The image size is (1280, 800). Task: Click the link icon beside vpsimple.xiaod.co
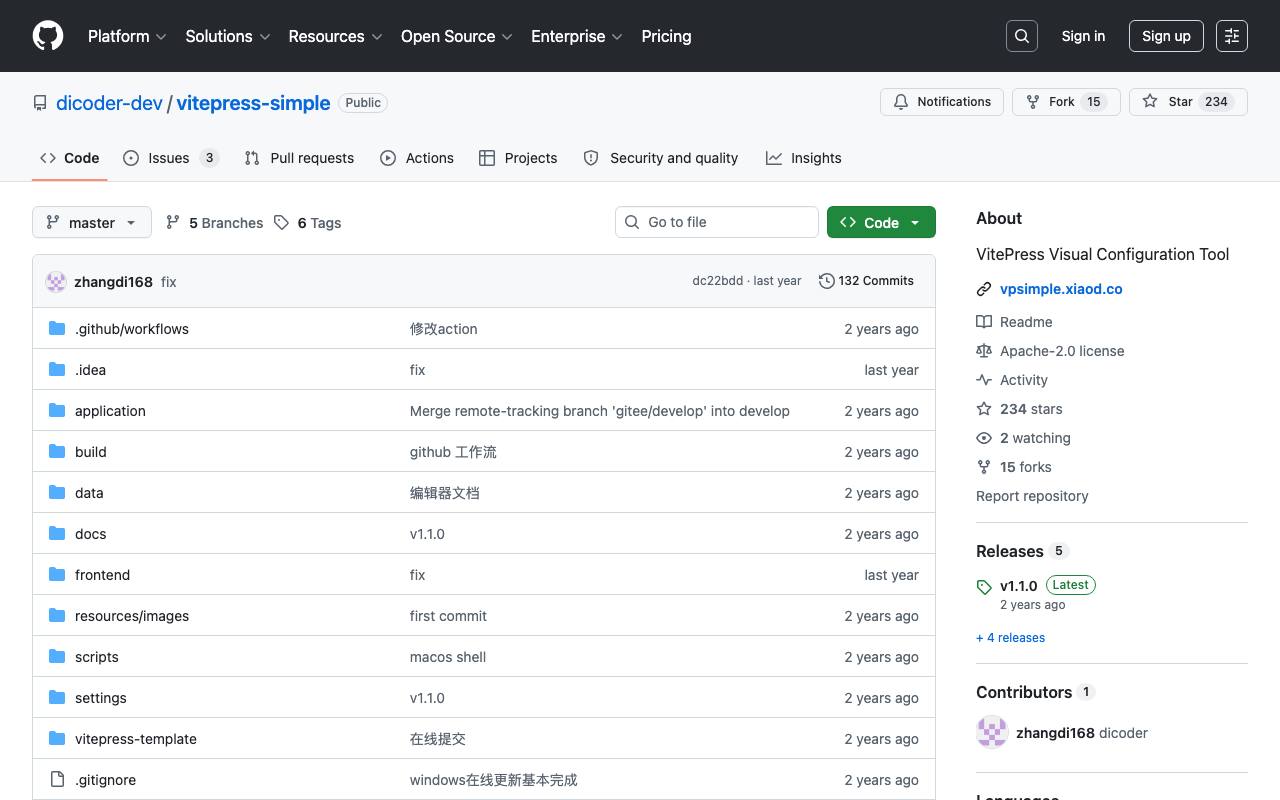tap(984, 289)
